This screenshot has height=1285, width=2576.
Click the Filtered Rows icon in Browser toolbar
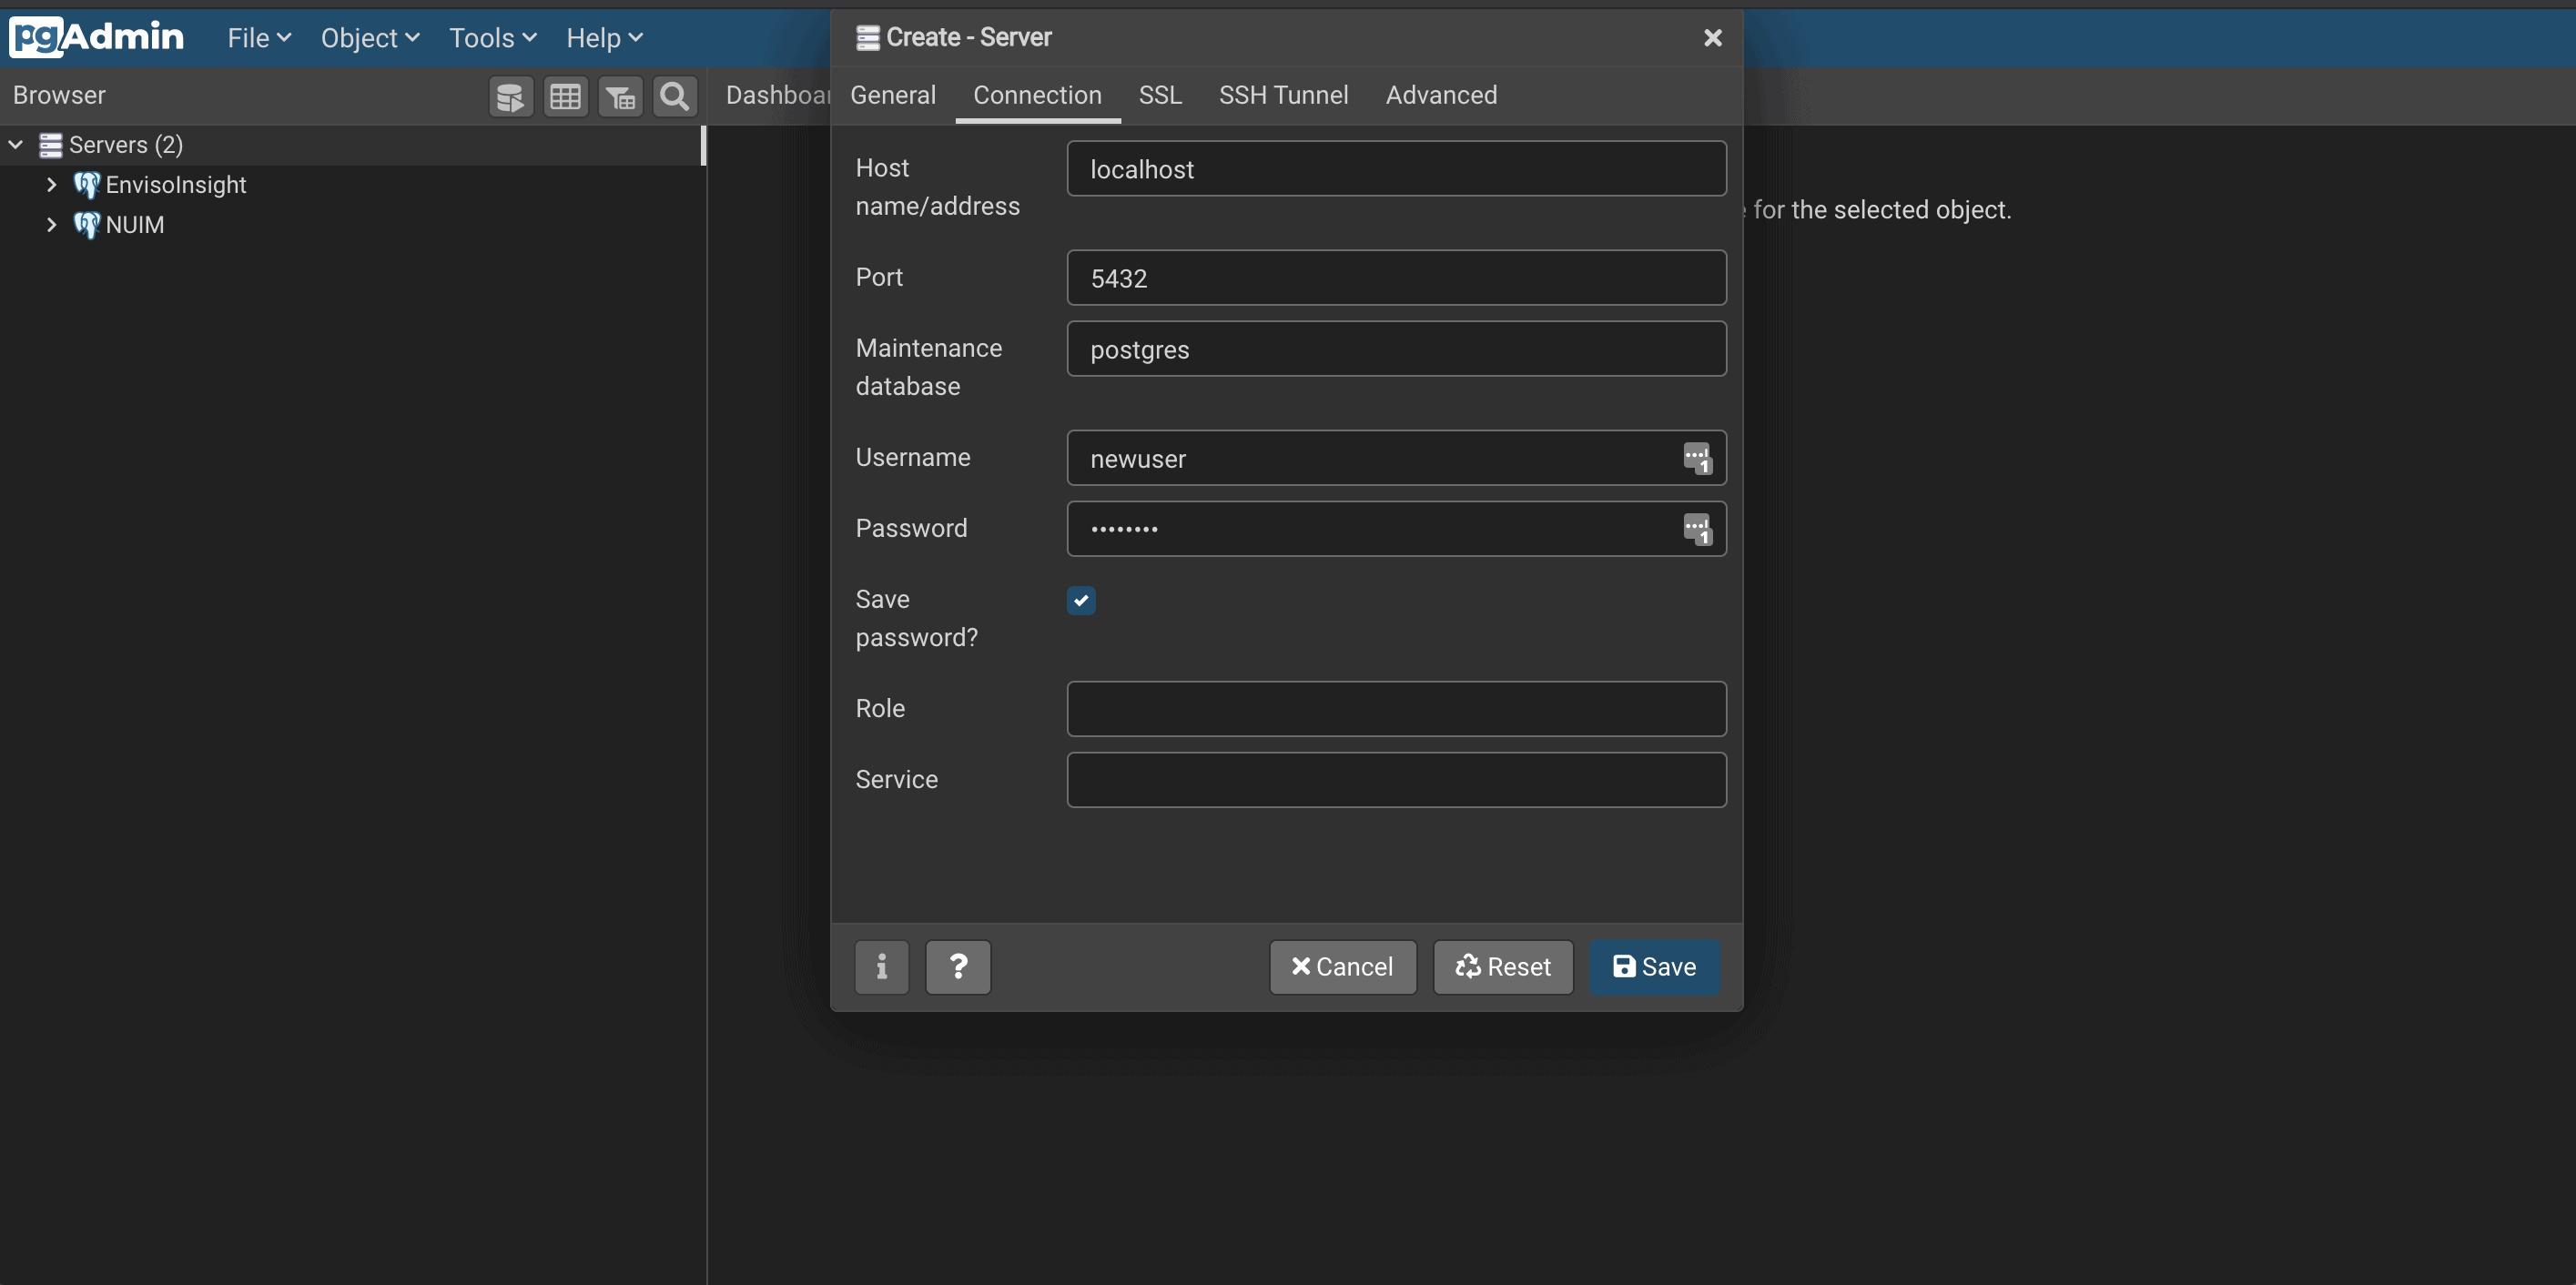pos(620,97)
